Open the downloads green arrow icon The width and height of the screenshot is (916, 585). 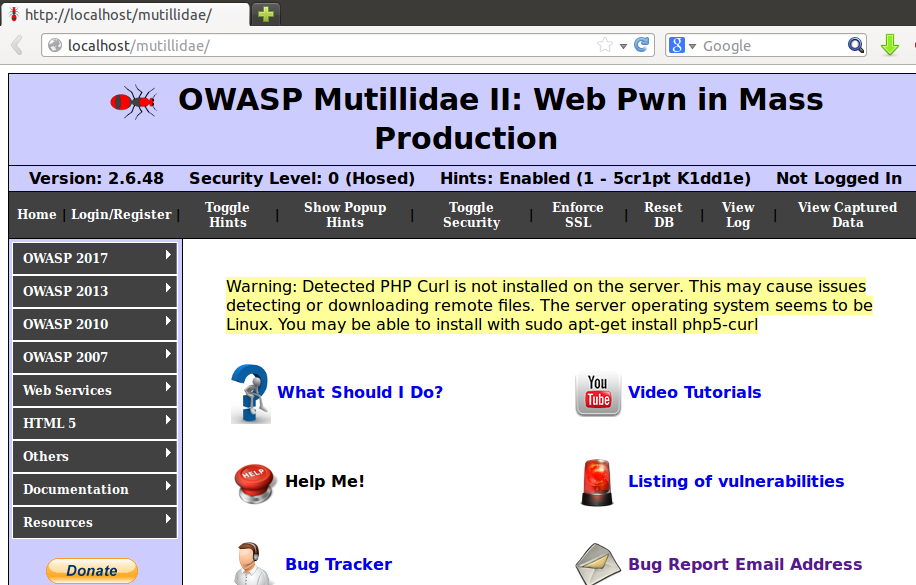tap(890, 45)
